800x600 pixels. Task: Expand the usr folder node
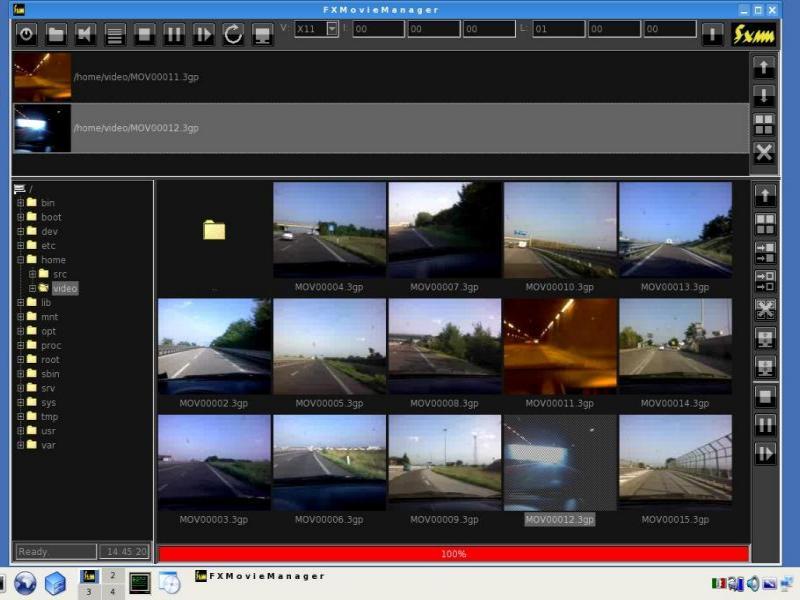[x=20, y=431]
